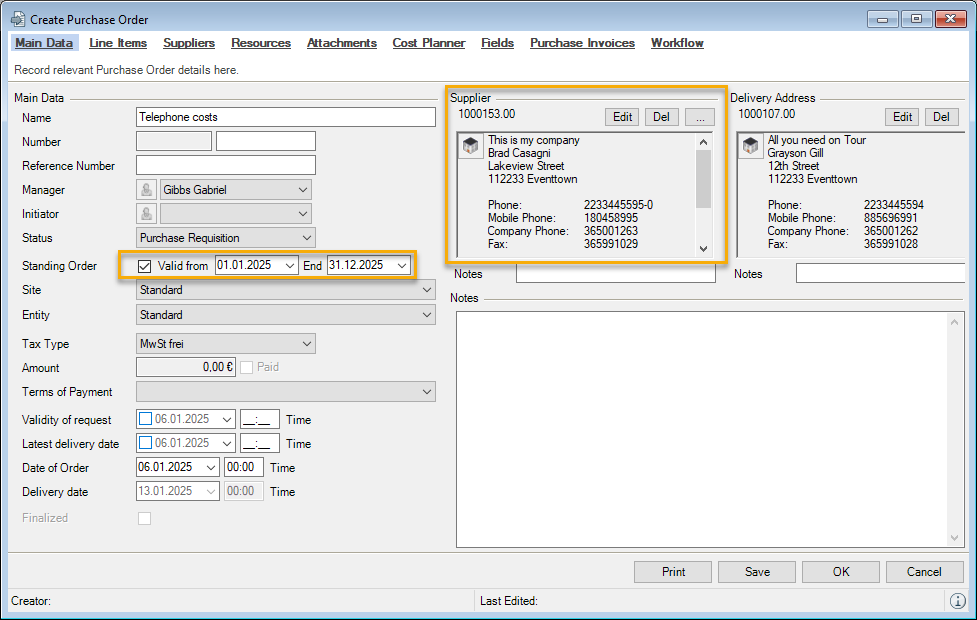Viewport: 977px width, 620px height.
Task: Open the Cost Planner tab
Action: point(428,43)
